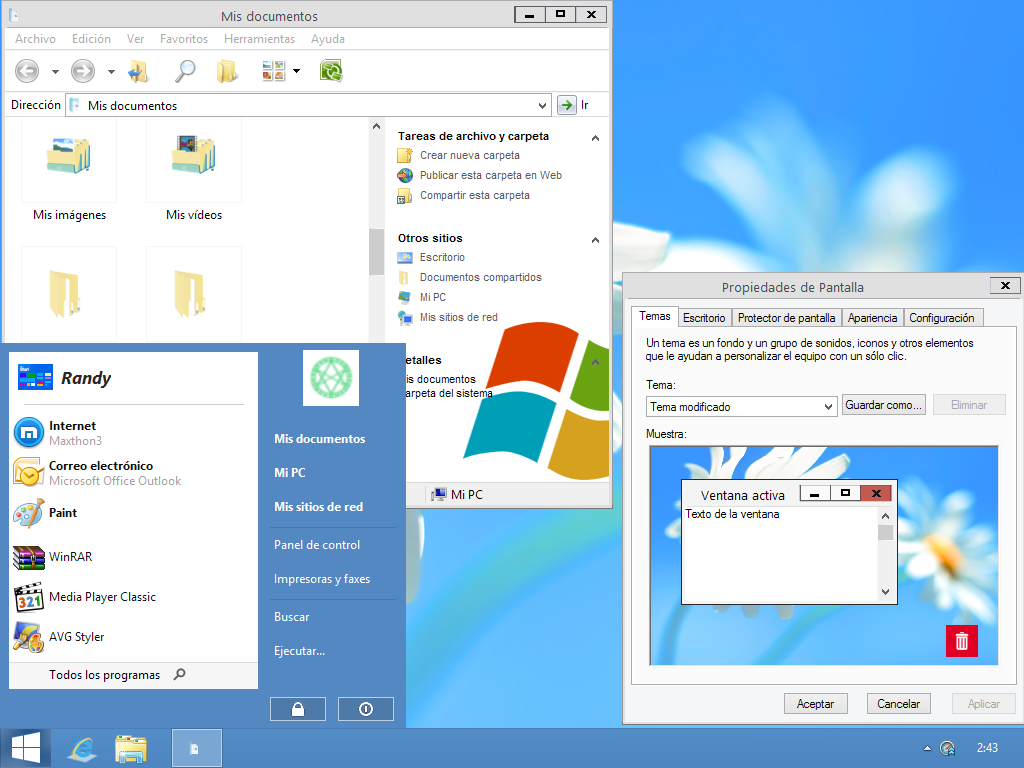Click the Ir go button
Image resolution: width=1024 pixels, height=768 pixels.
pyautogui.click(x=567, y=104)
